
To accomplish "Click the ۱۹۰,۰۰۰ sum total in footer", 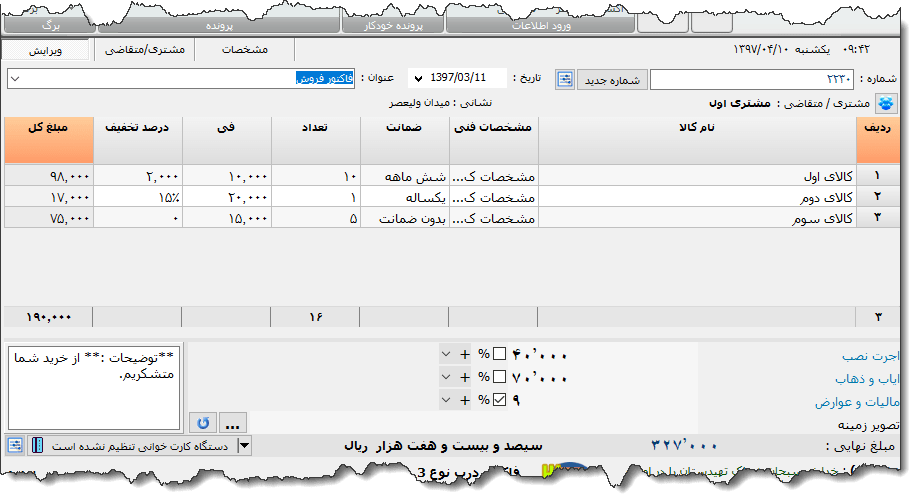I will (x=49, y=317).
